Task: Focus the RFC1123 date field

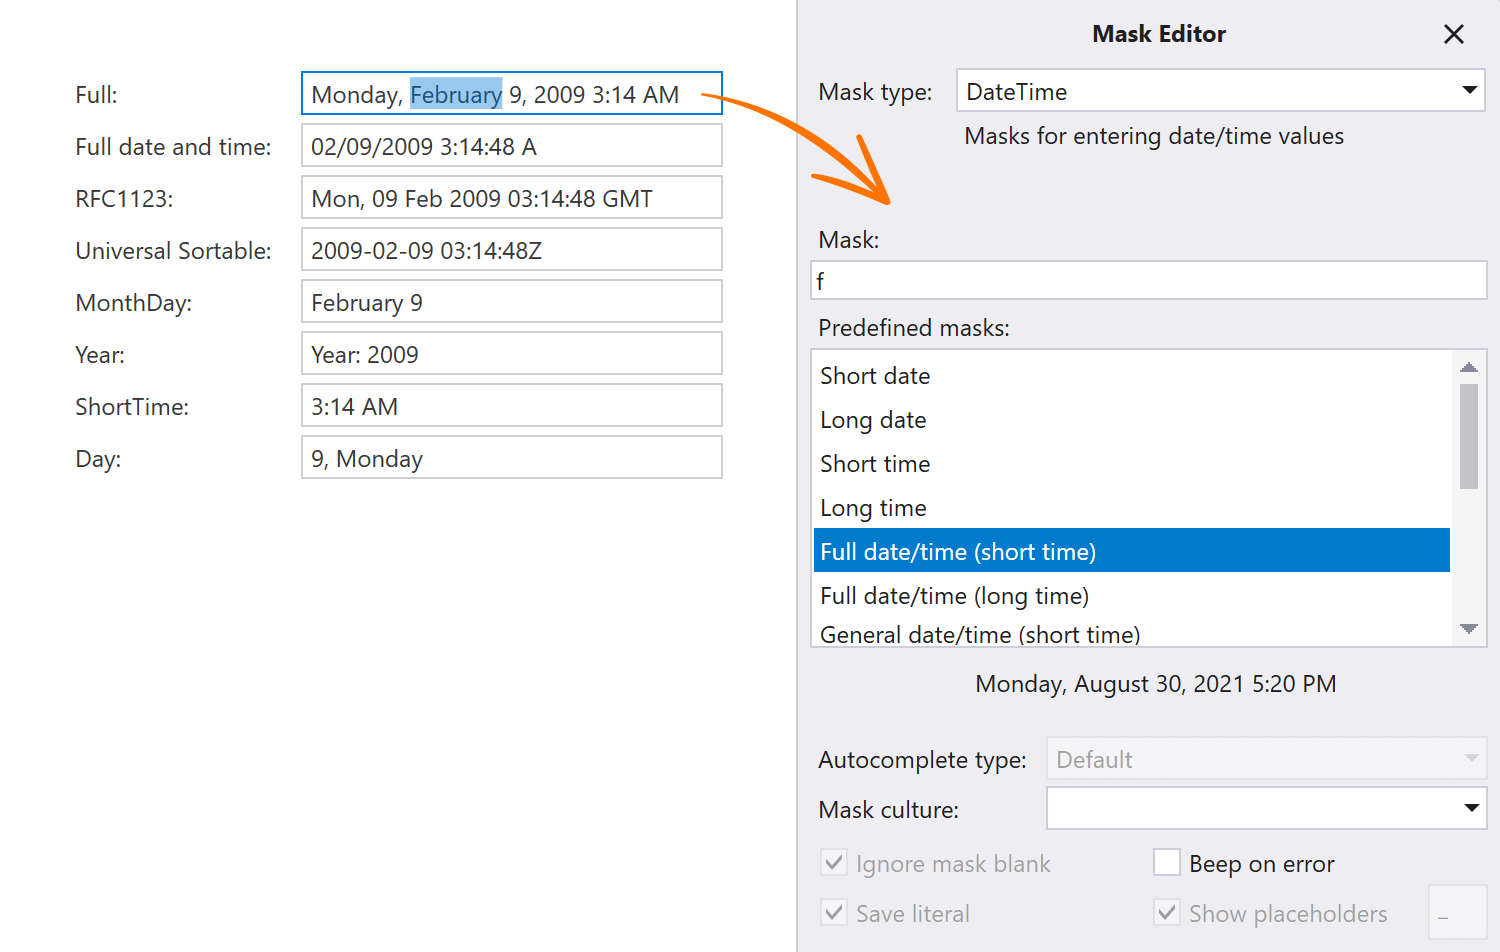Action: pyautogui.click(x=511, y=198)
